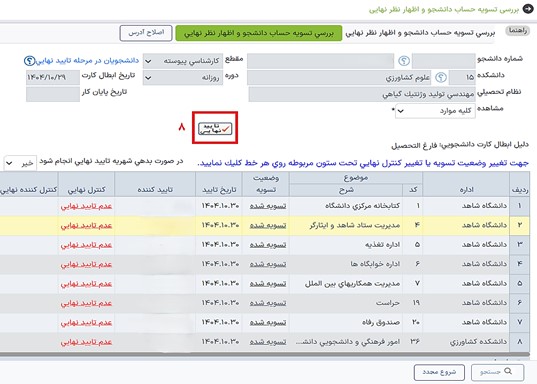Click تسویه شده for امور فرهنگی و دانشجویی

click(x=268, y=342)
